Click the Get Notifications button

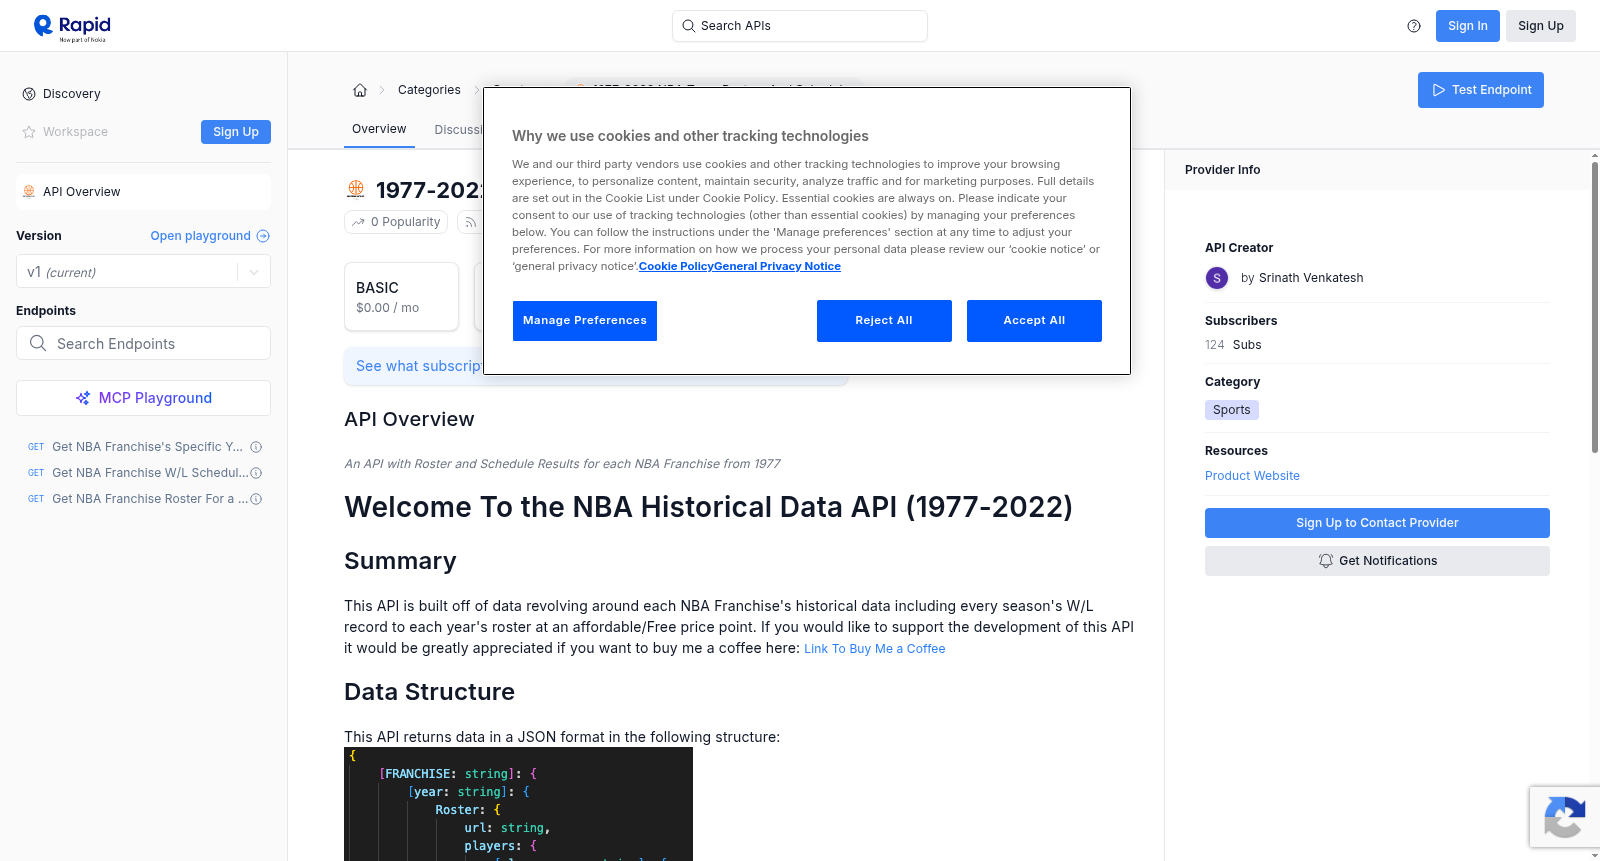[x=1377, y=561]
